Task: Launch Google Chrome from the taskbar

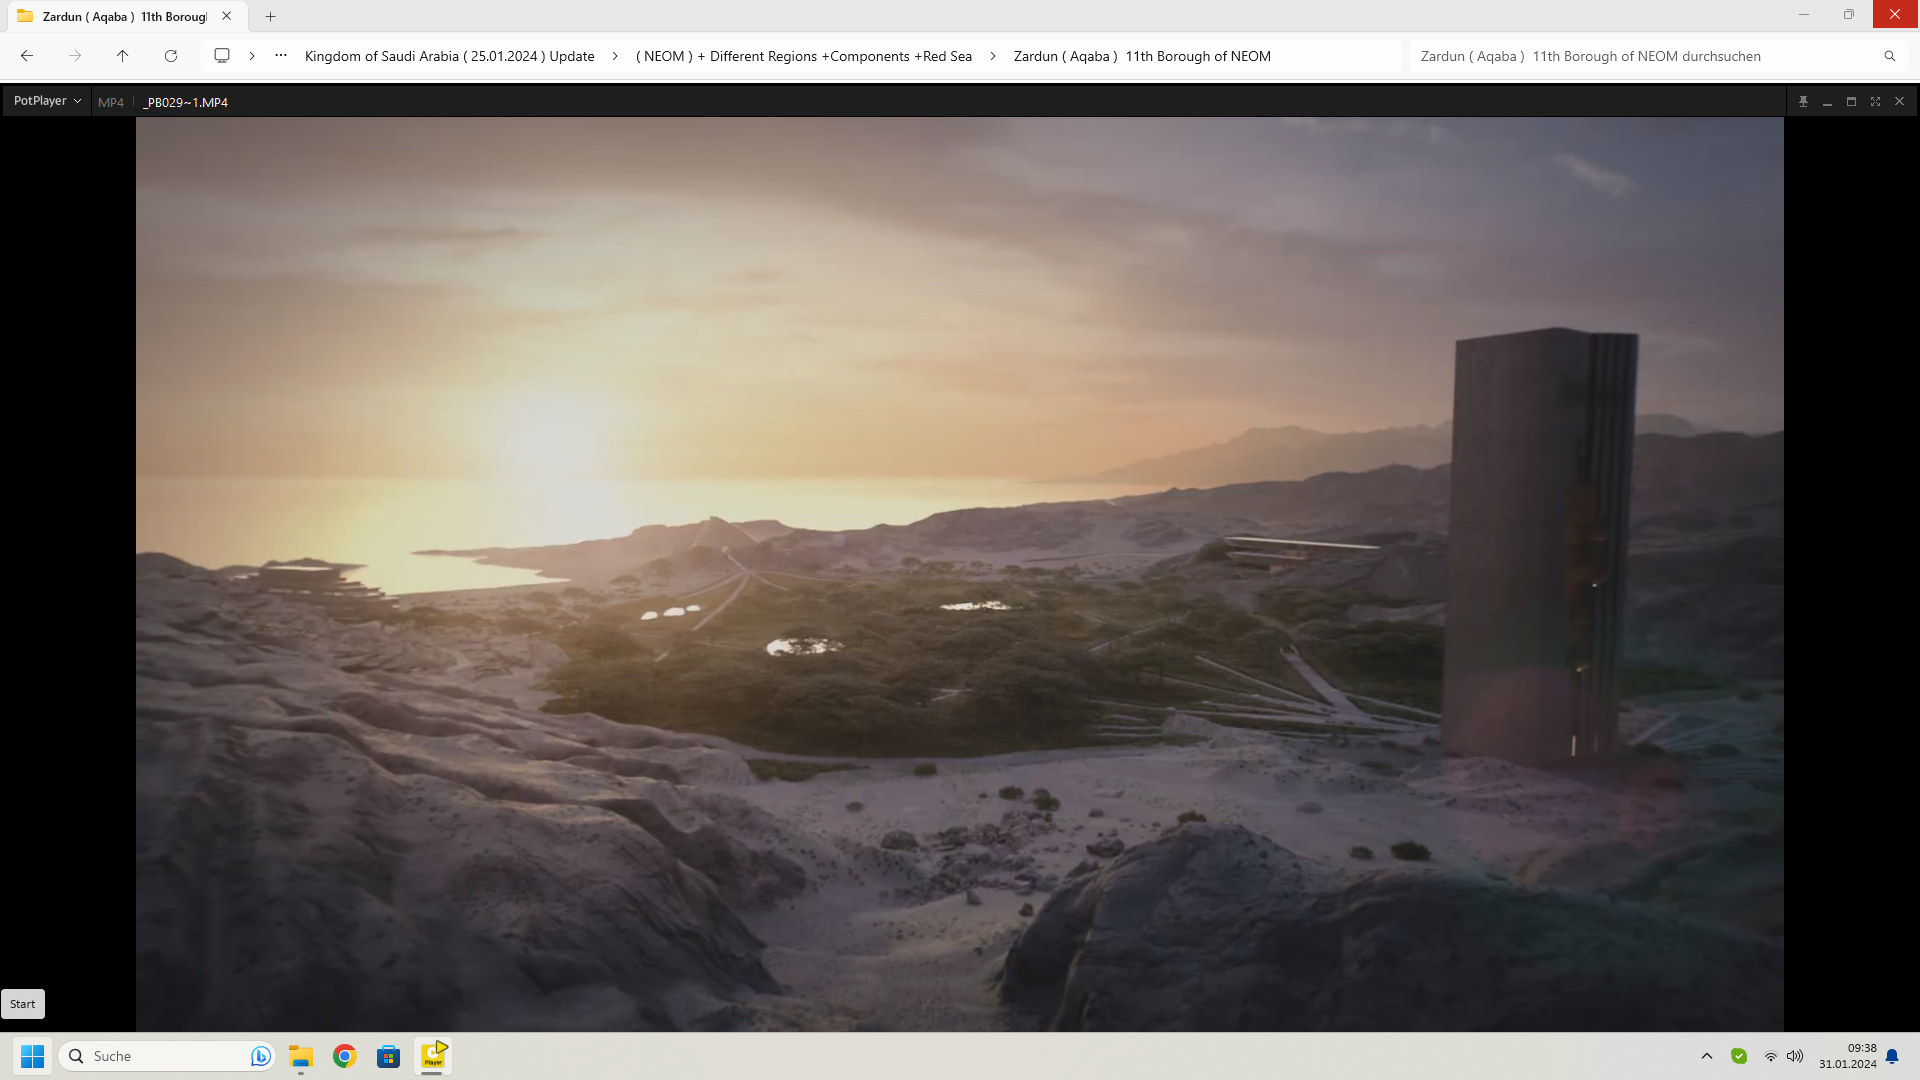Action: (x=345, y=1056)
